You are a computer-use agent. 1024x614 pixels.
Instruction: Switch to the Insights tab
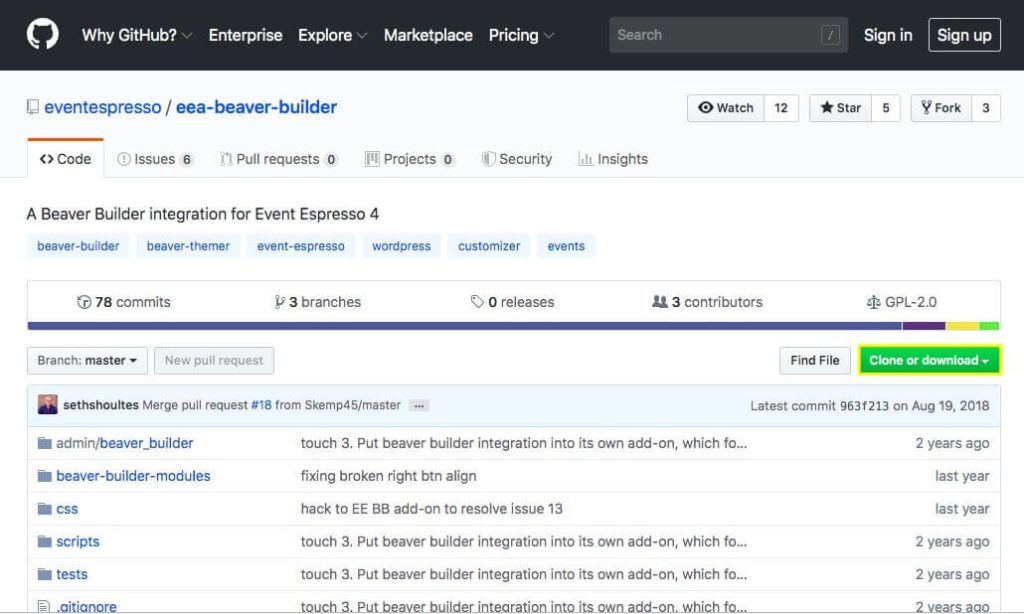[613, 159]
